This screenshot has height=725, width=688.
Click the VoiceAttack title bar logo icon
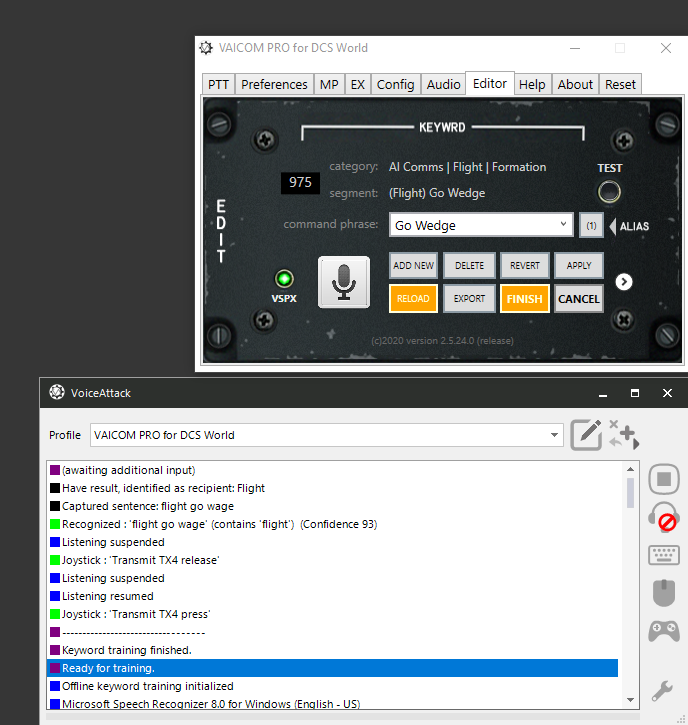(x=57, y=393)
